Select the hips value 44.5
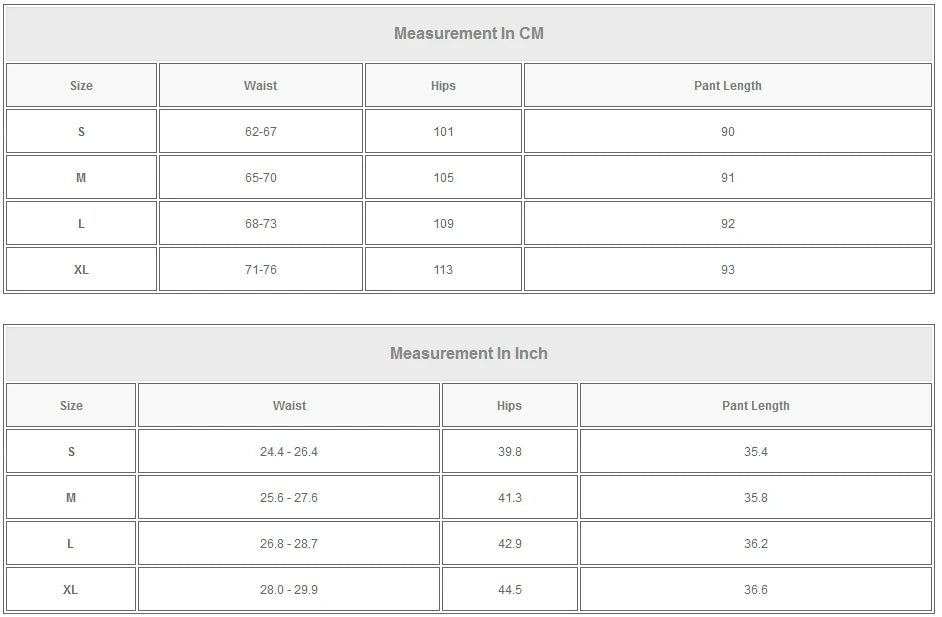 [509, 590]
